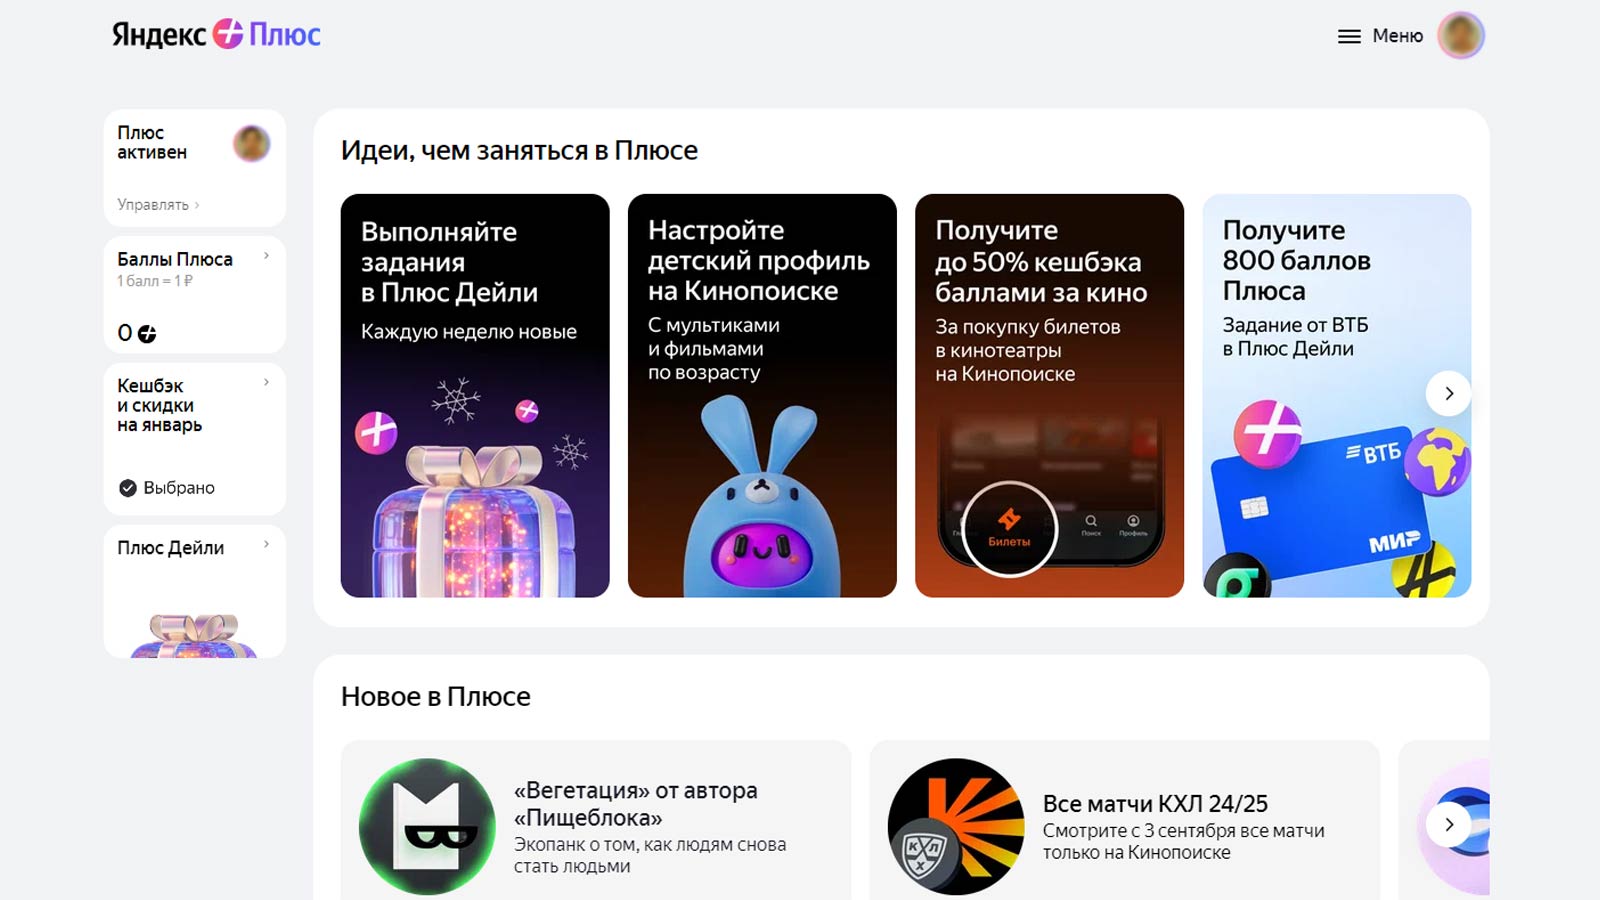This screenshot has height=900, width=1600.
Task: Click the checkmark icon next to Выбрано
Action: point(128,488)
